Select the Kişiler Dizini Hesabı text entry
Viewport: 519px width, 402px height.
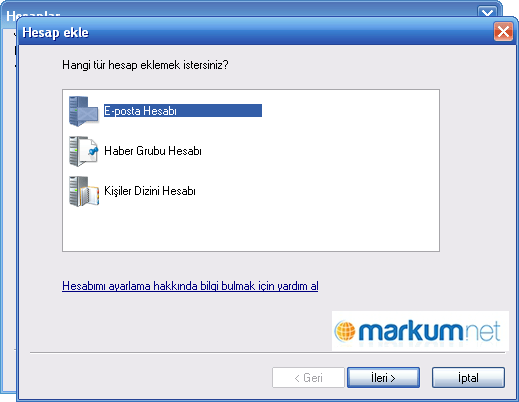point(150,191)
